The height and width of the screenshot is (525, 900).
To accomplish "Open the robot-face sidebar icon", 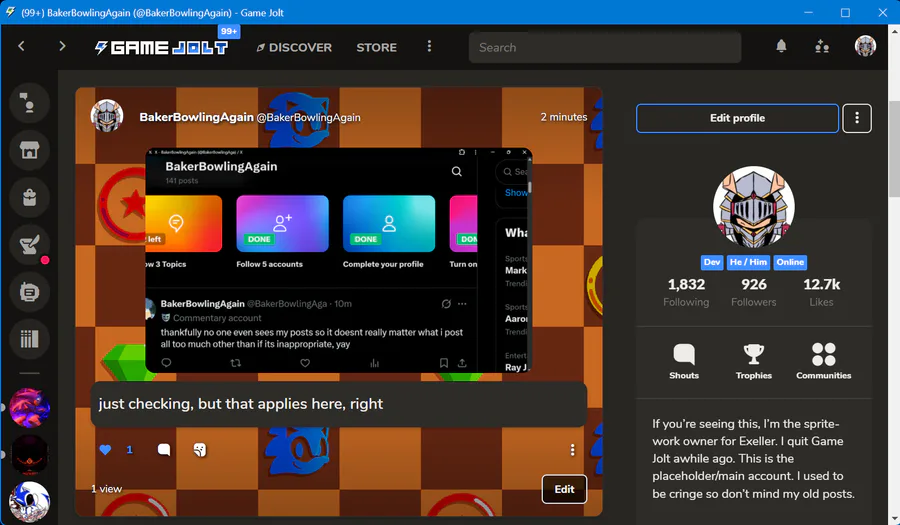I will (29, 292).
